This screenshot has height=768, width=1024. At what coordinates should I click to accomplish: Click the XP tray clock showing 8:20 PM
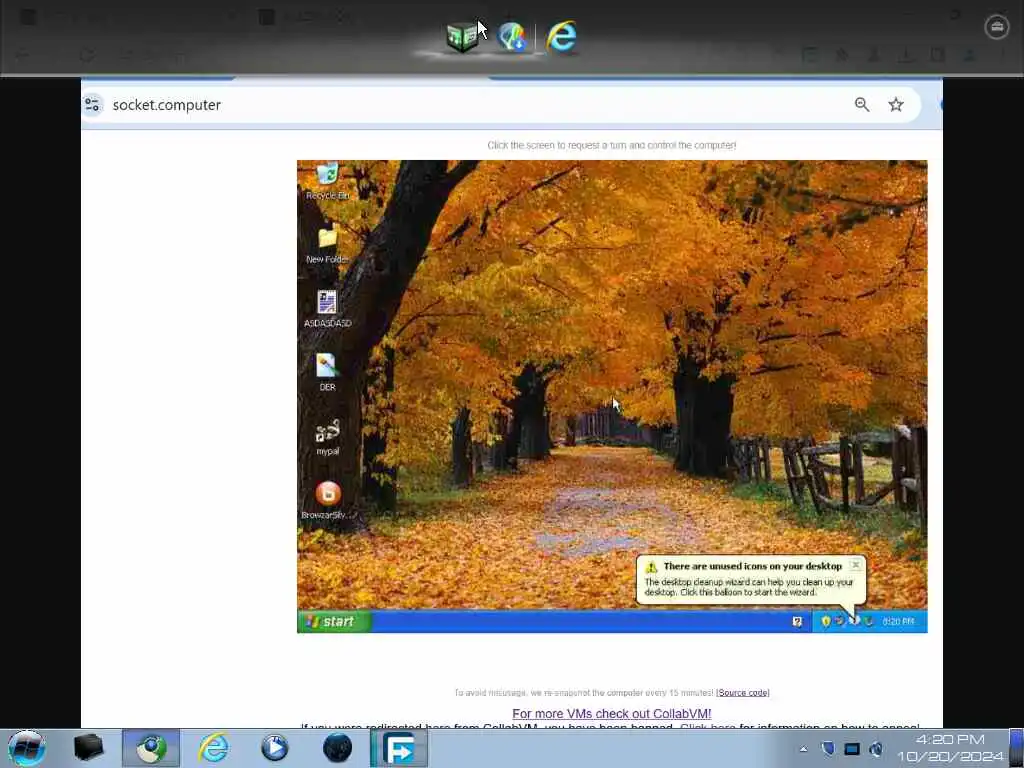click(x=898, y=622)
